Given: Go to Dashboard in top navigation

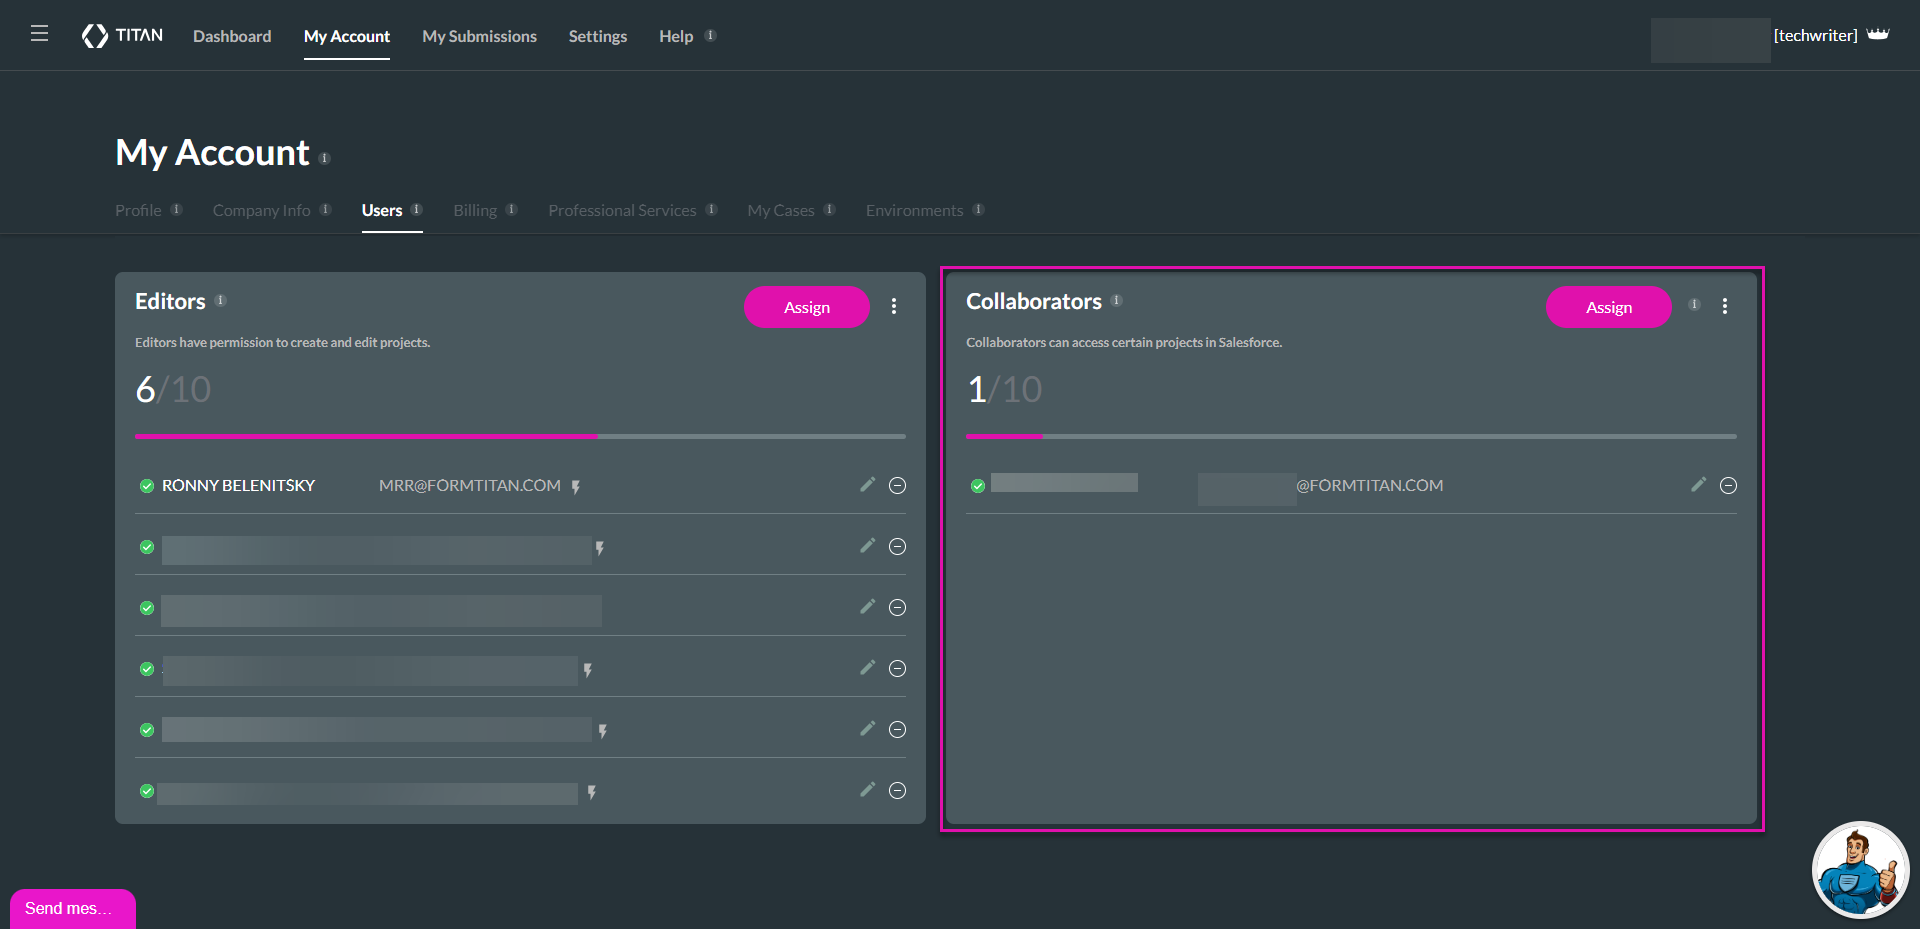Looking at the screenshot, I should coord(232,36).
